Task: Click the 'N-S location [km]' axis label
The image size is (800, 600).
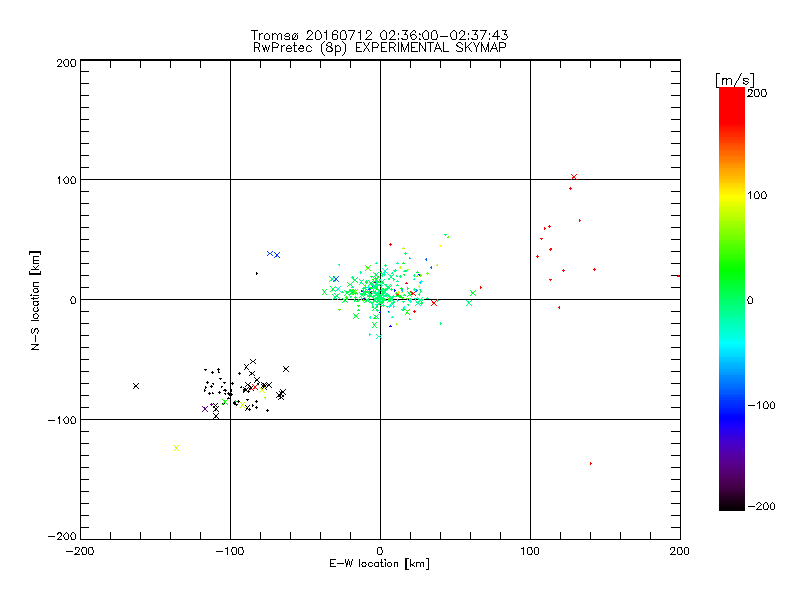Action: click(x=35, y=300)
